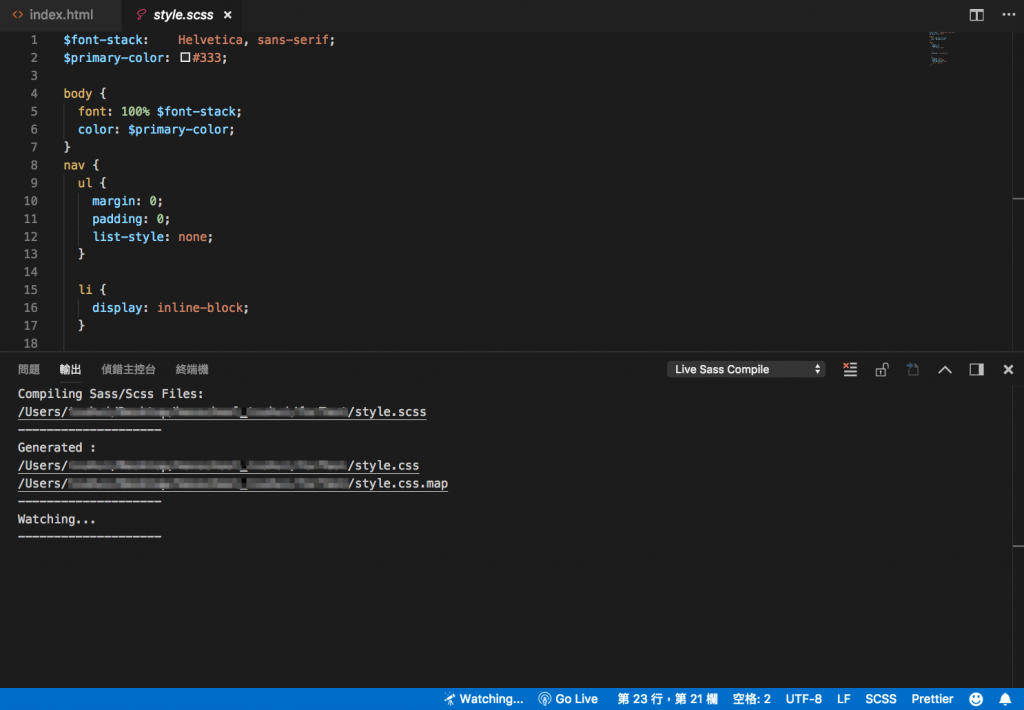Click line number 4 in the gutter

[x=34, y=93]
